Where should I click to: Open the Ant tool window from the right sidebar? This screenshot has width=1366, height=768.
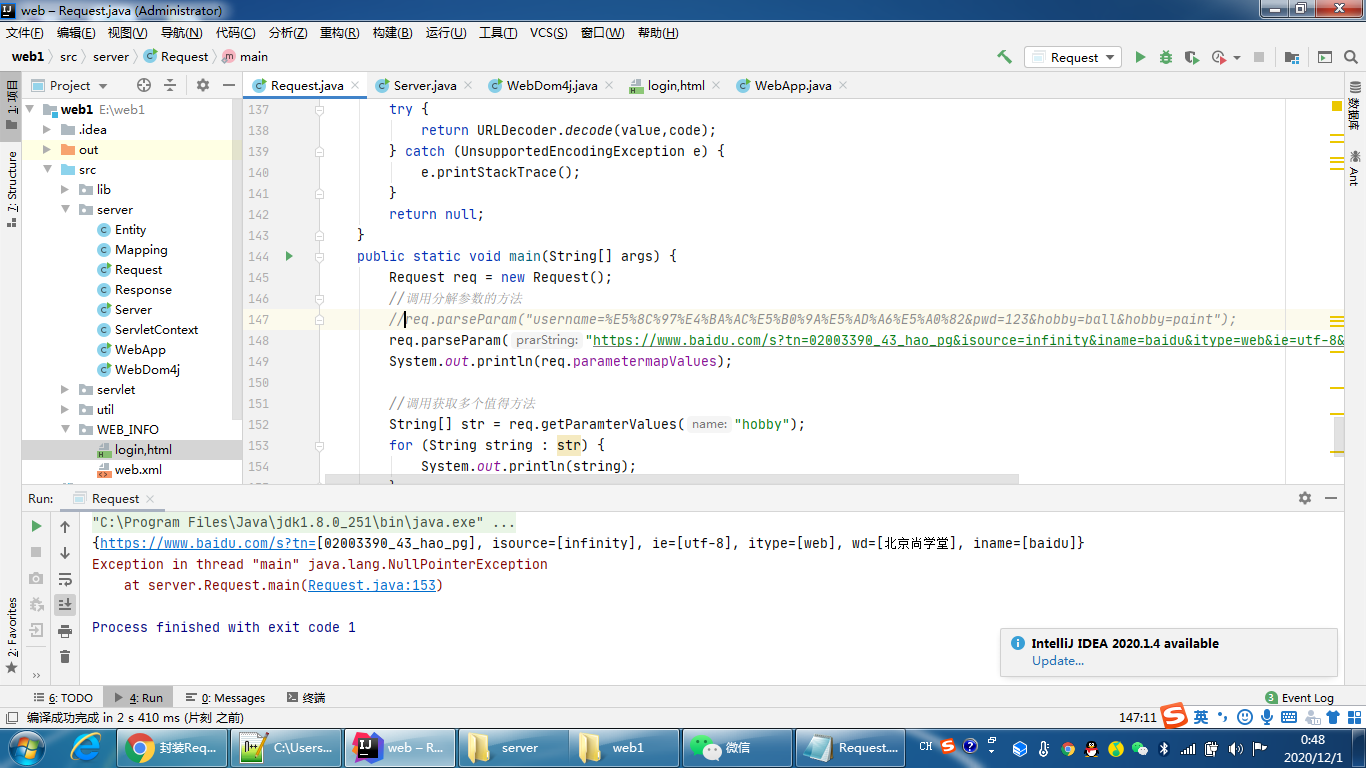1354,168
